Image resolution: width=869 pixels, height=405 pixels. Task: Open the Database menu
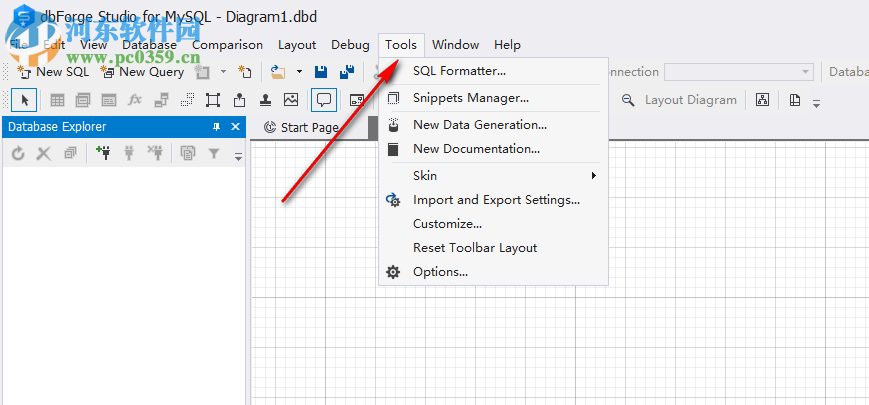point(150,45)
